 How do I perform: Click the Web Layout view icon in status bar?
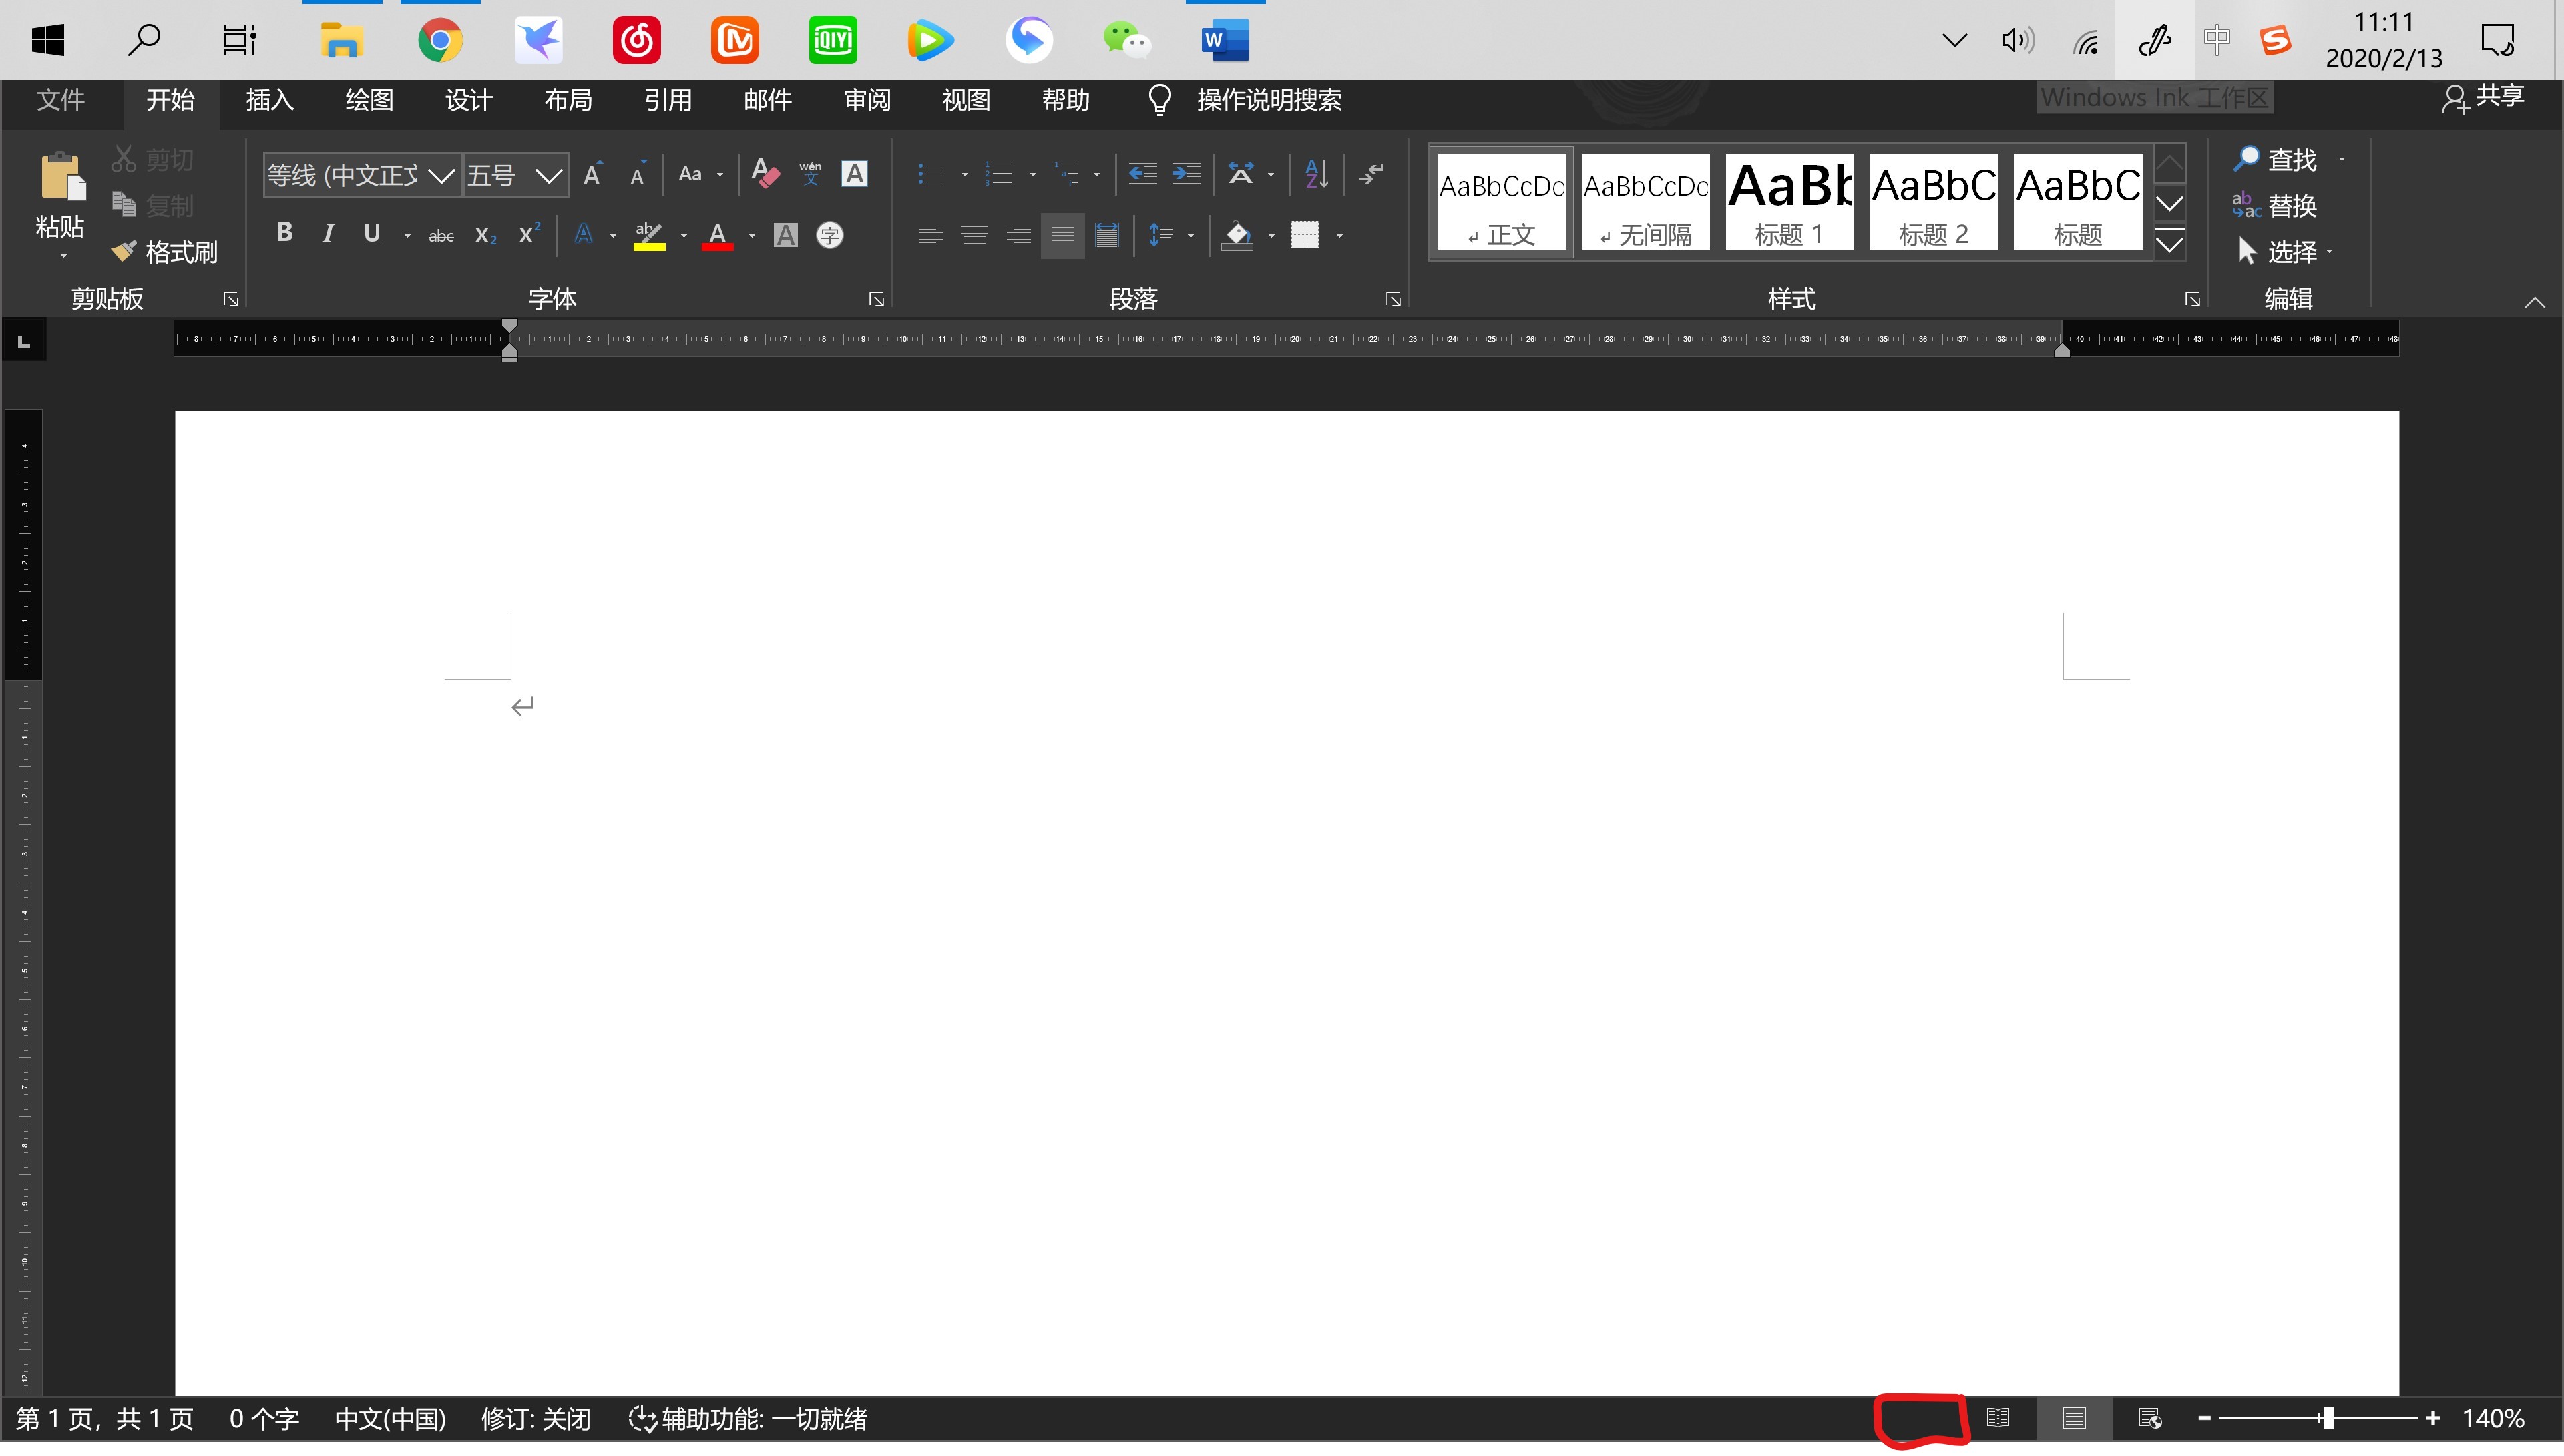(2150, 1418)
